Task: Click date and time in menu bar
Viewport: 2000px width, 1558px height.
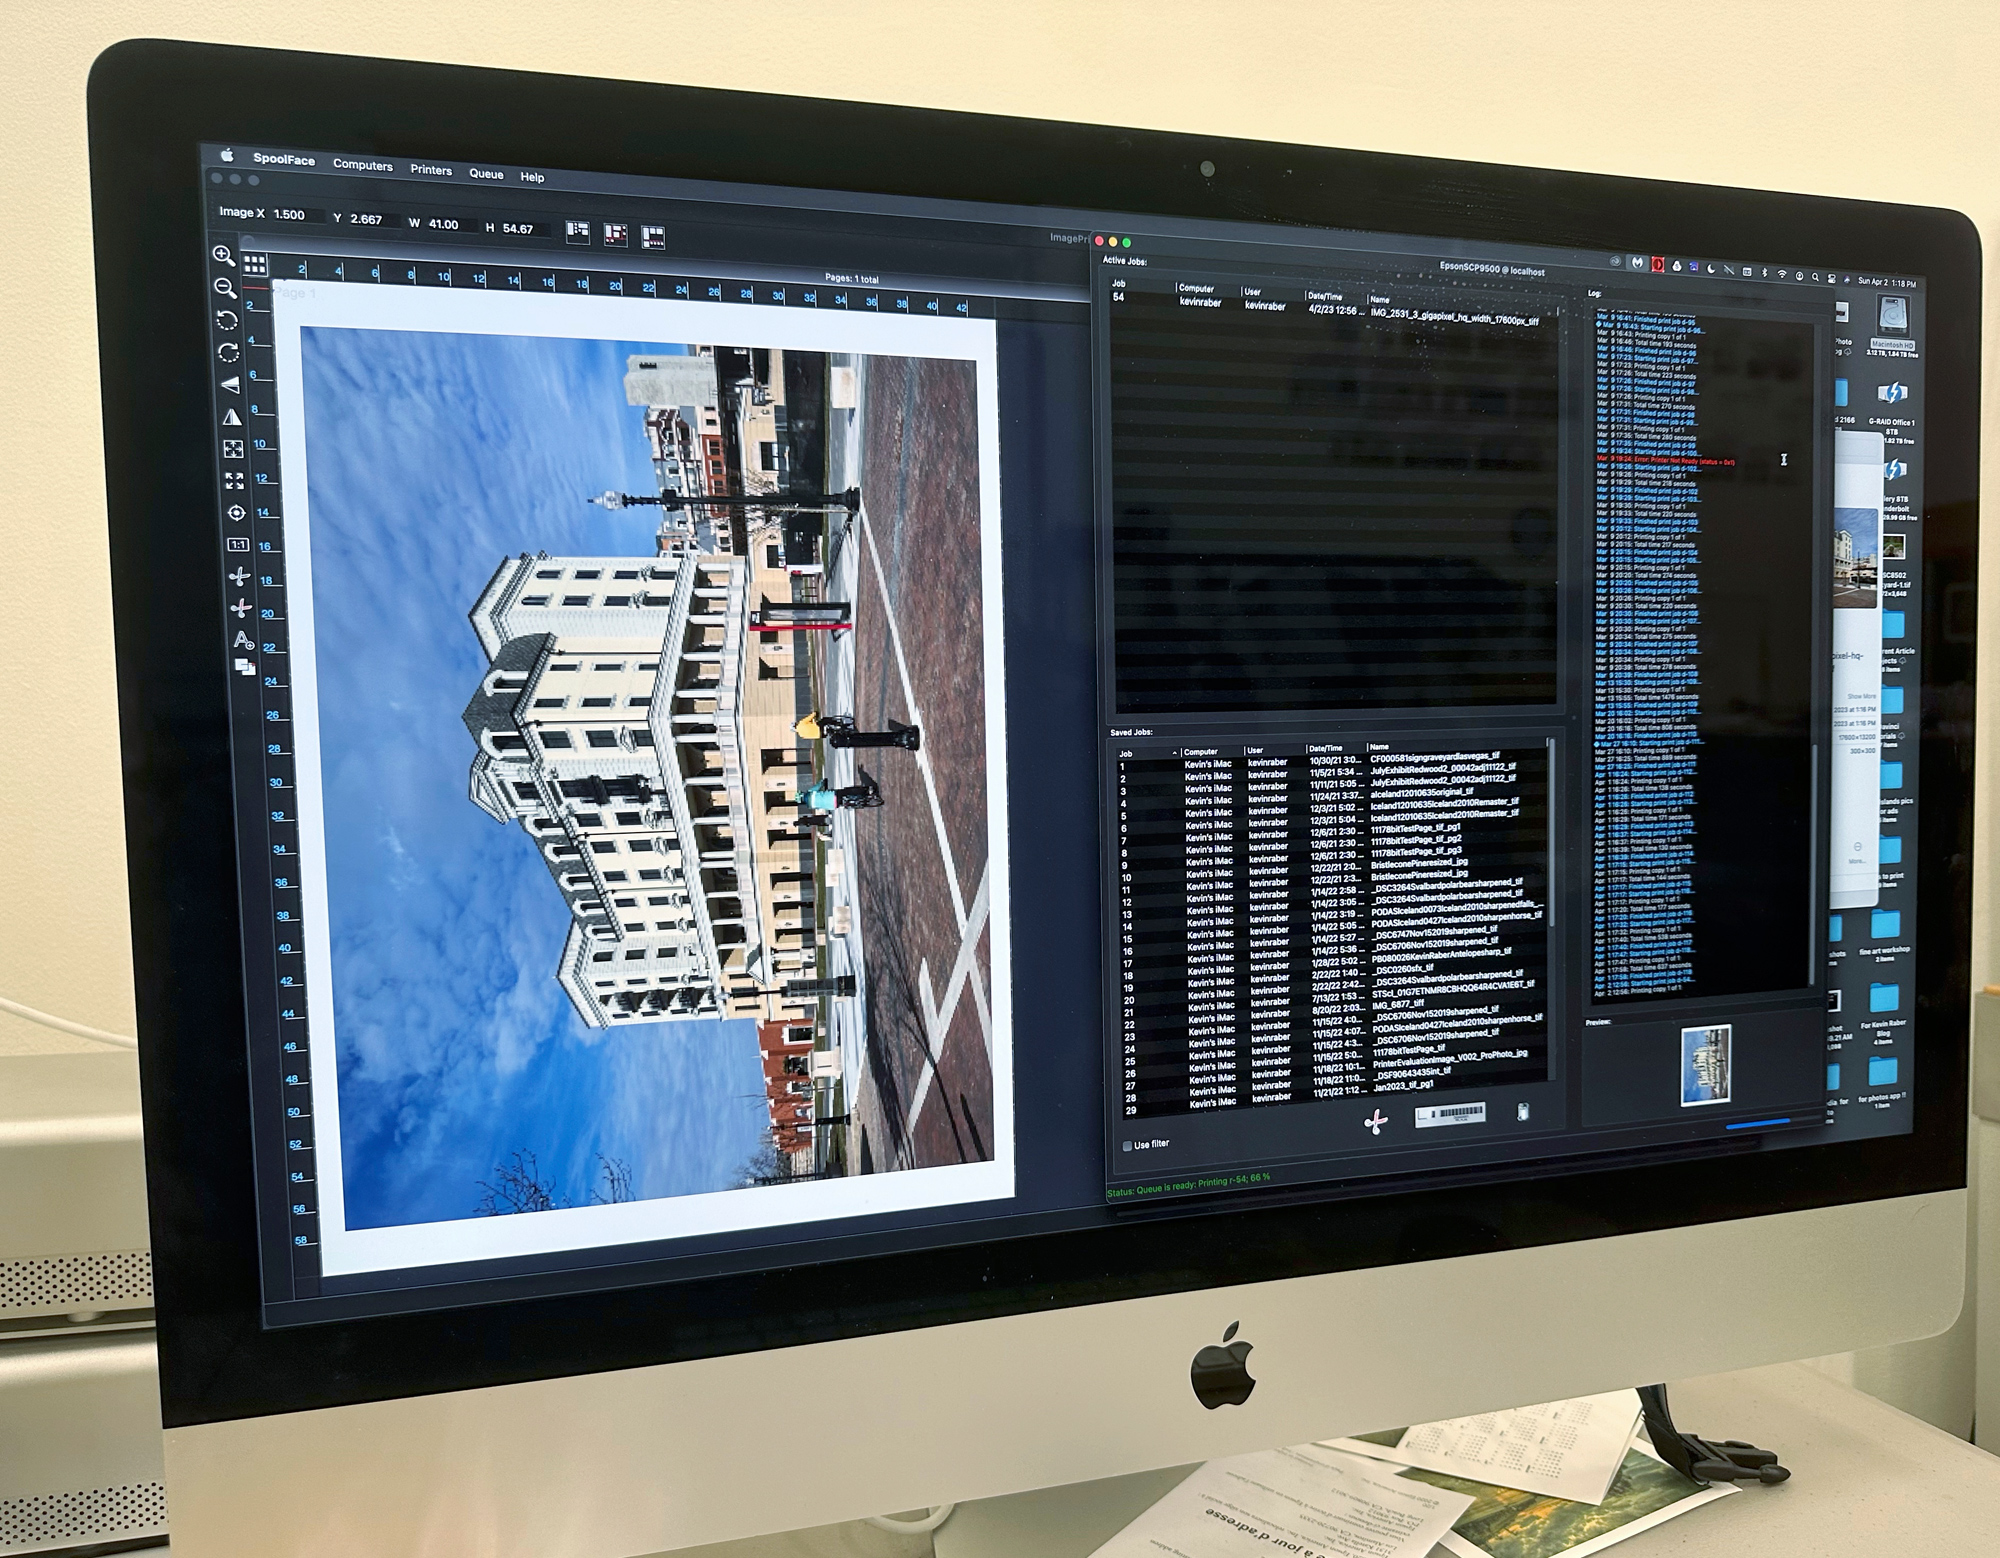Action: 1886,283
